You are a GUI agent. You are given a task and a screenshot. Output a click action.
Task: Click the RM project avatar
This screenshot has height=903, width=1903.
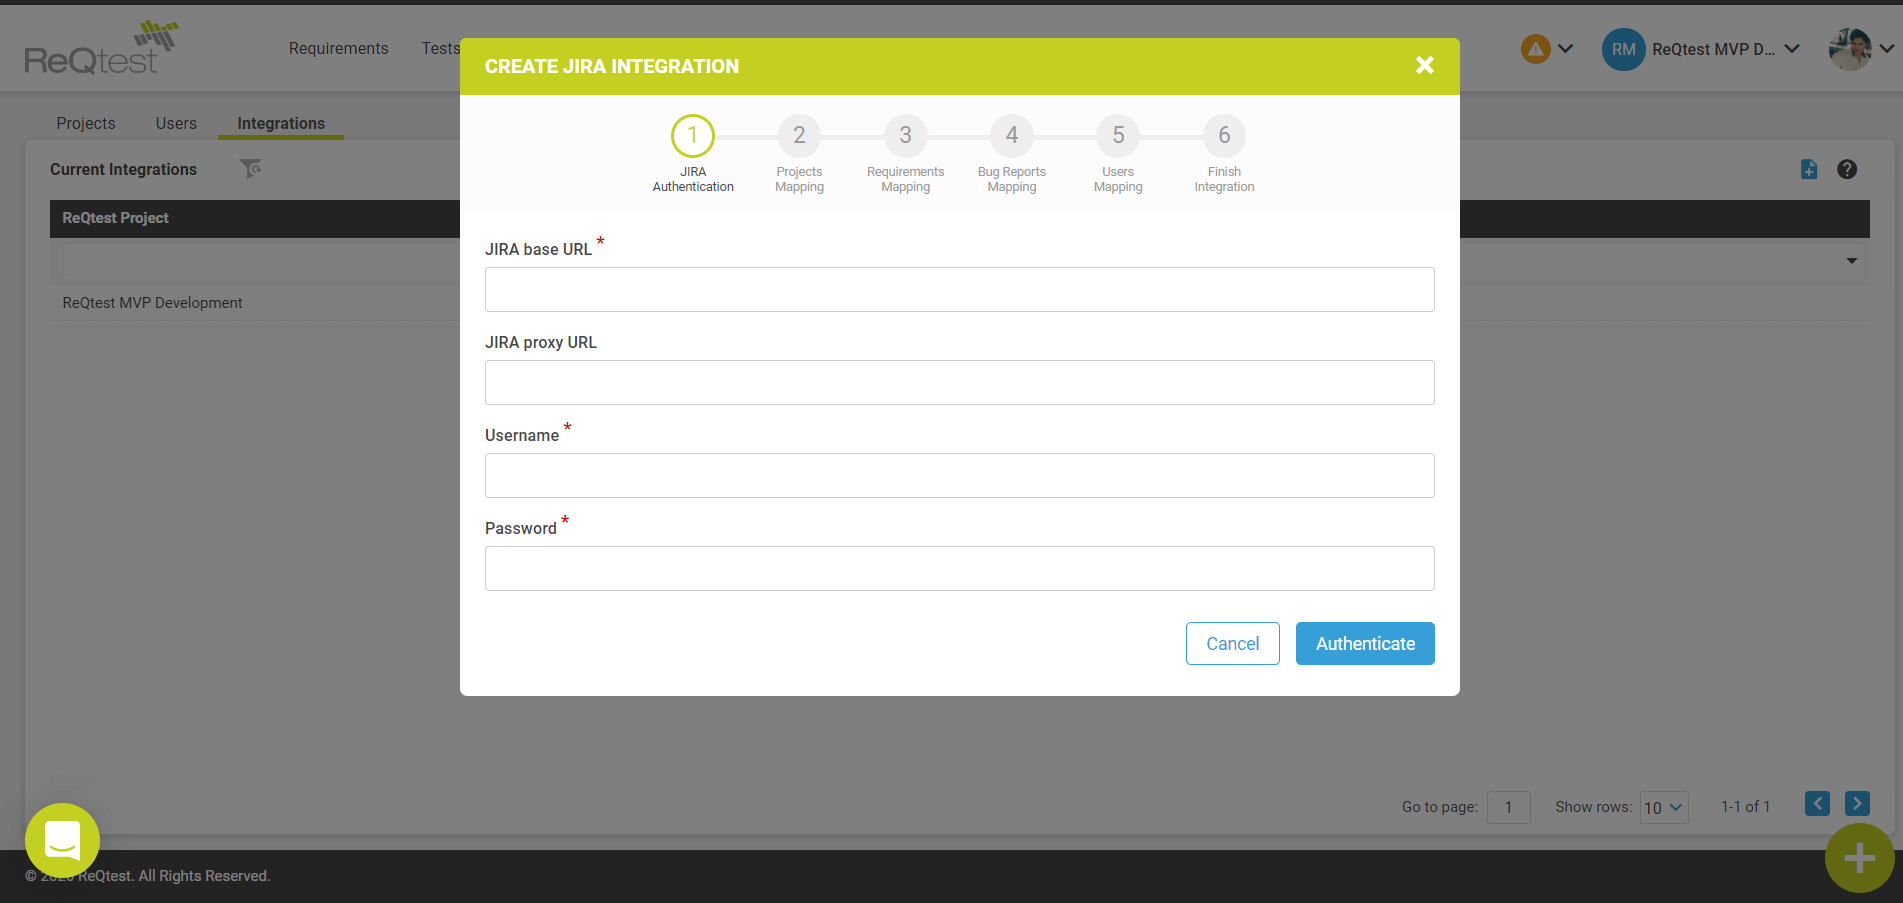(1623, 49)
